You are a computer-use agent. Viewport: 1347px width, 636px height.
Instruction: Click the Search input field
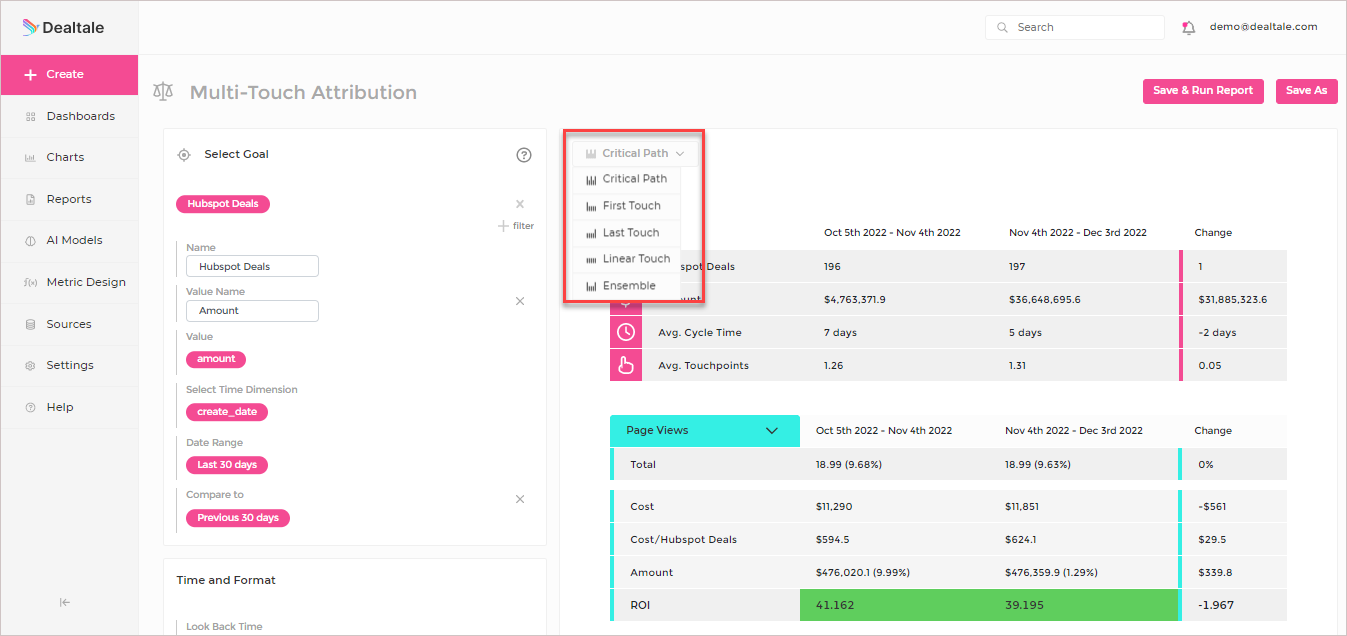click(x=1075, y=28)
